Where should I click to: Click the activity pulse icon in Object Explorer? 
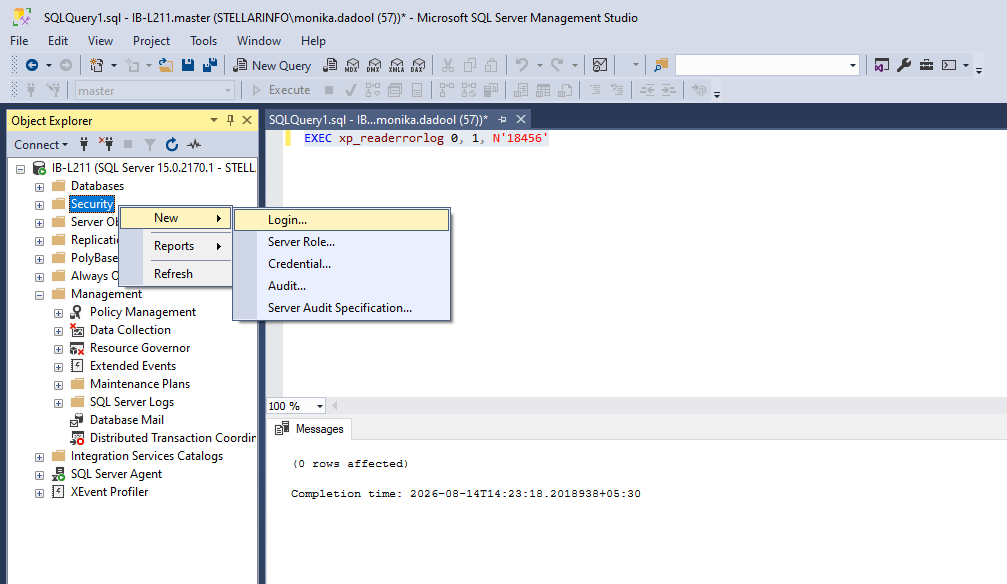coord(193,145)
